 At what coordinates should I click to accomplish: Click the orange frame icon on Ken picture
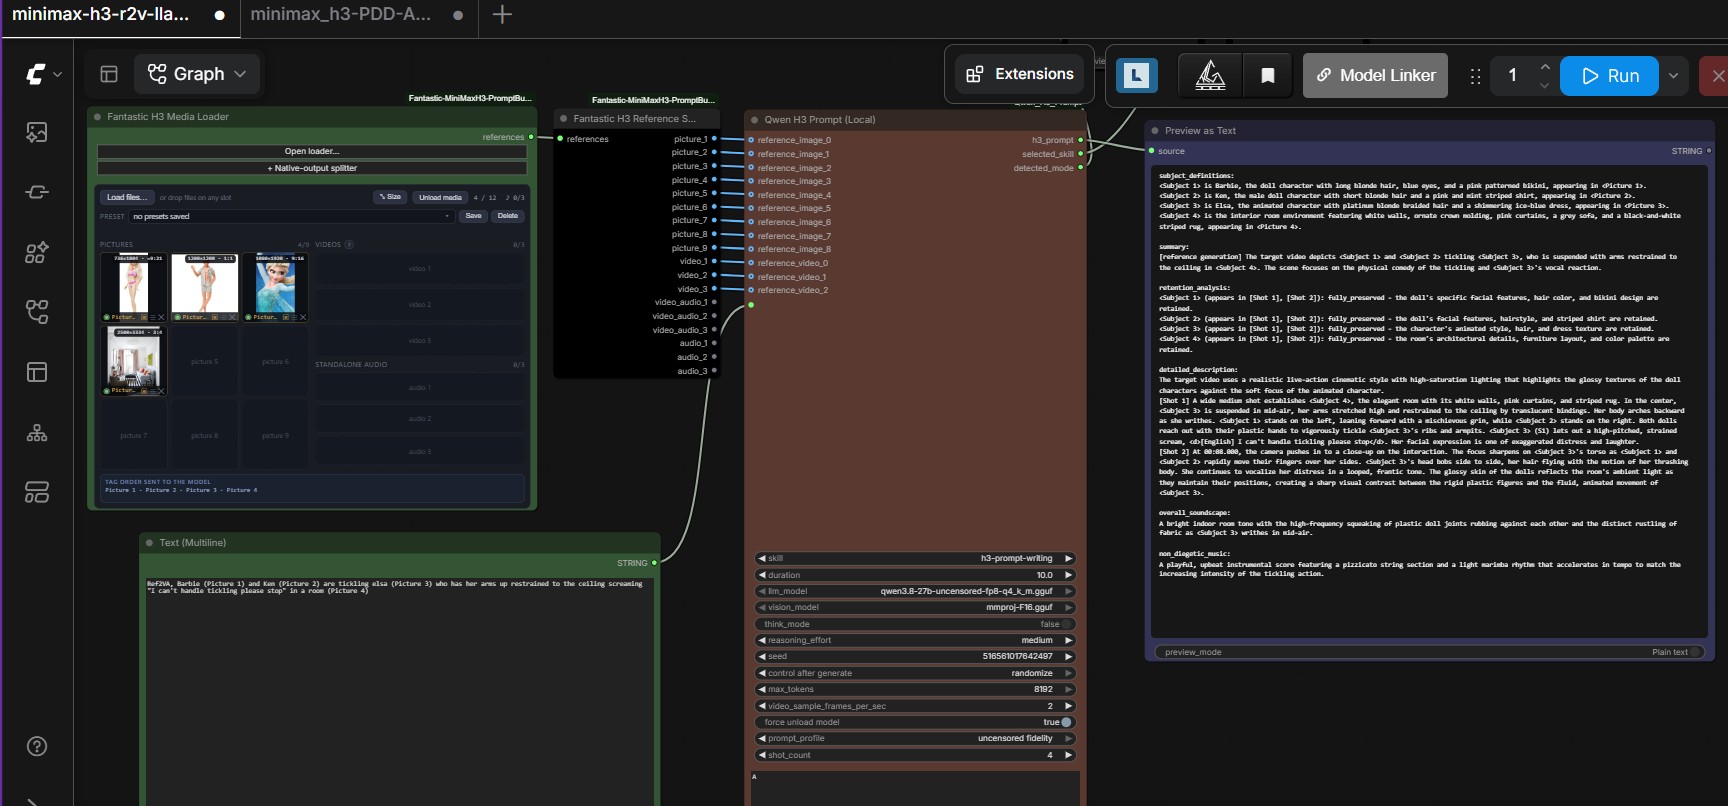click(x=214, y=317)
